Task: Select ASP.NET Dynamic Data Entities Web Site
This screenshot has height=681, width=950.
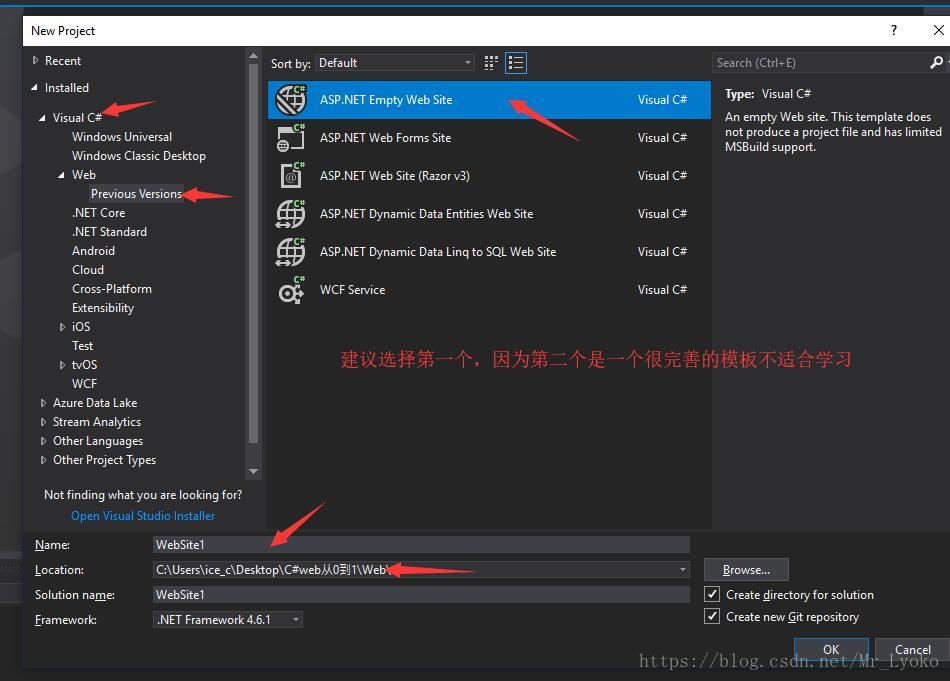Action: point(489,214)
